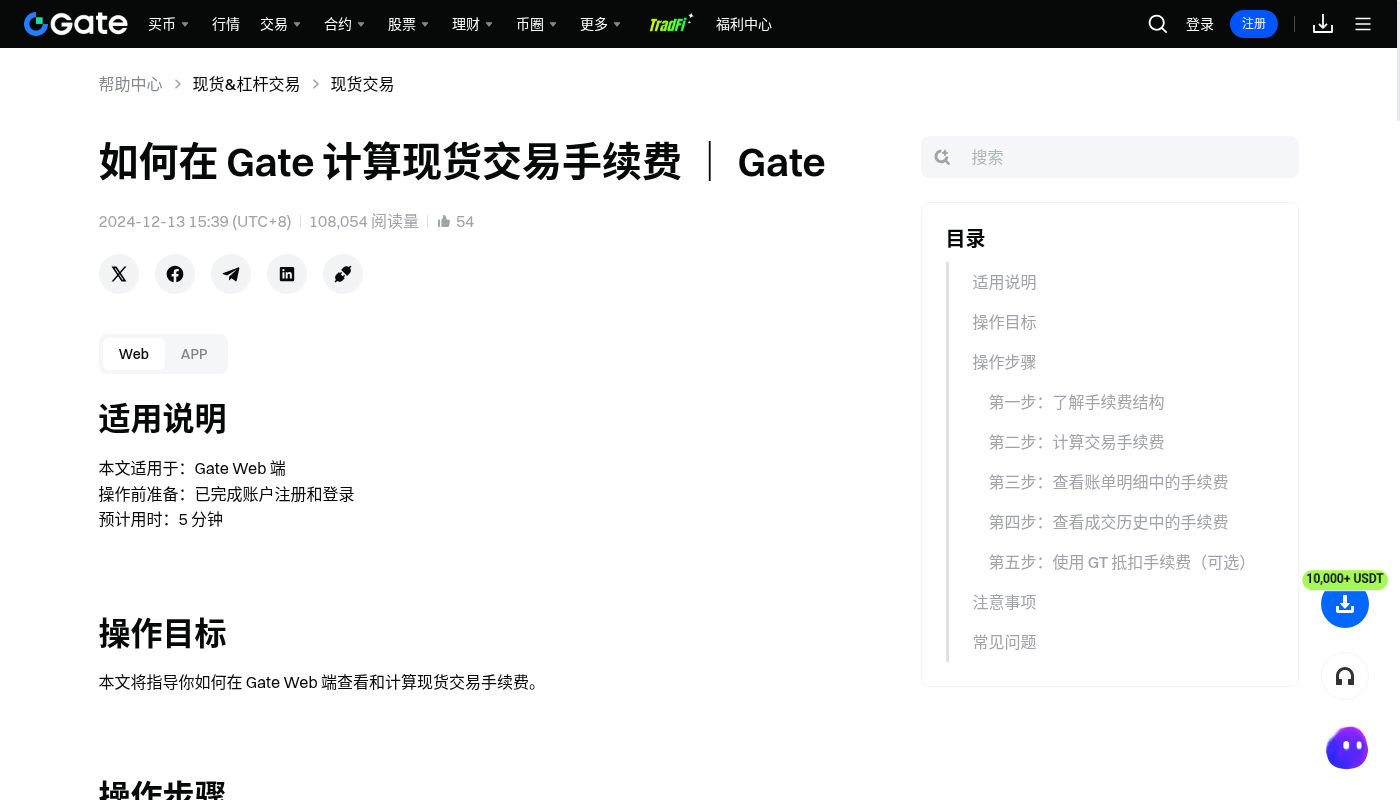Expand the 更多 dropdown menu
Viewport: 1400px width, 800px height.
(x=600, y=24)
